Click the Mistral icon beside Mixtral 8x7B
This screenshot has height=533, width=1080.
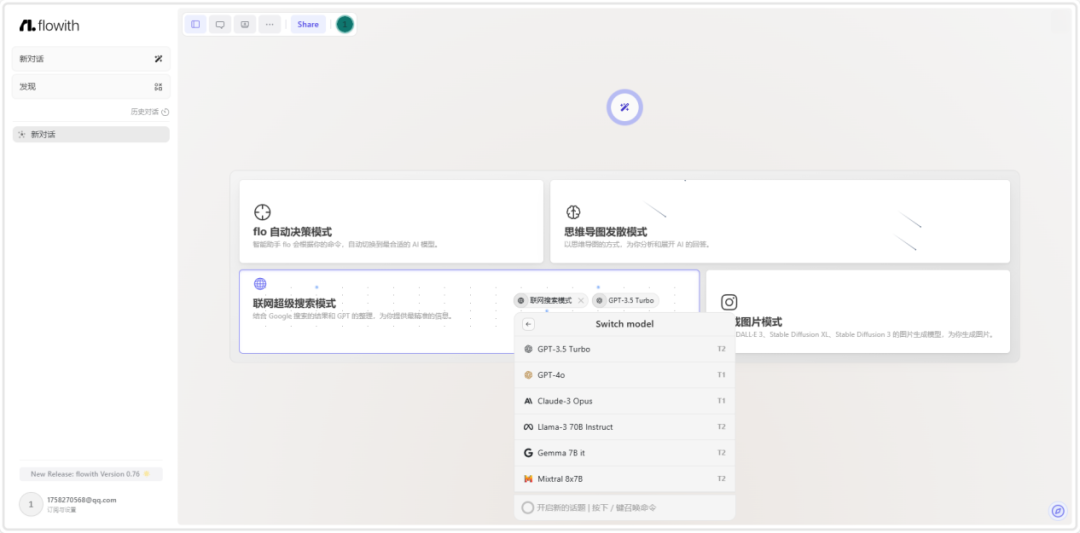528,479
